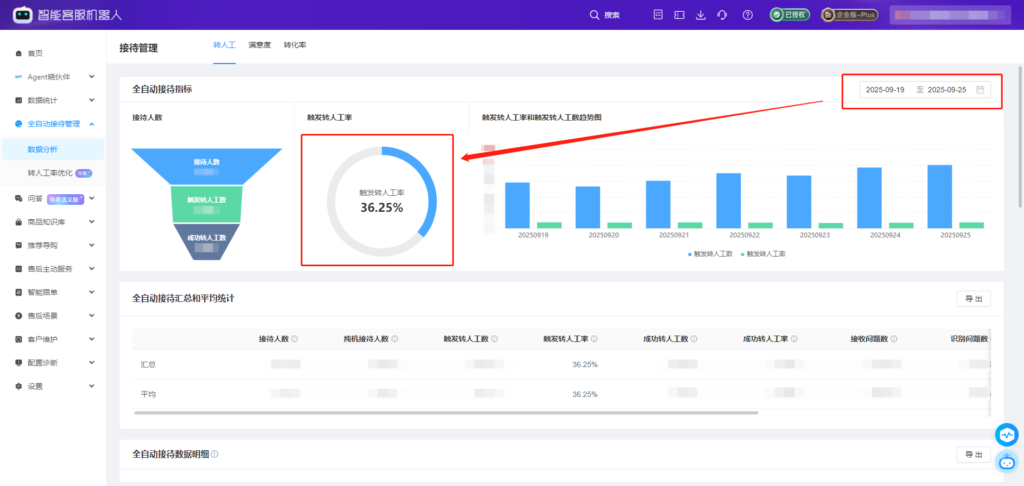Toggle 触发转人工数 blue legend series
1024x486 pixels.
click(710, 254)
